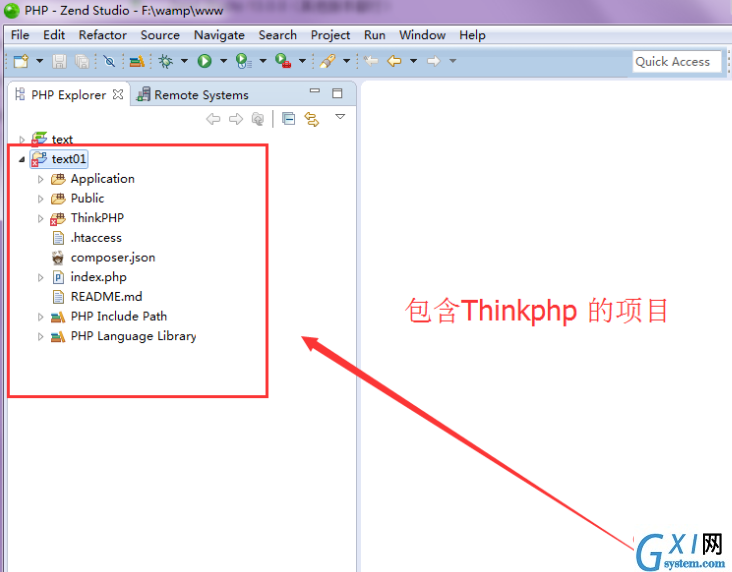Click the main toolbar Forward arrow
The image size is (732, 572).
[x=434, y=61]
